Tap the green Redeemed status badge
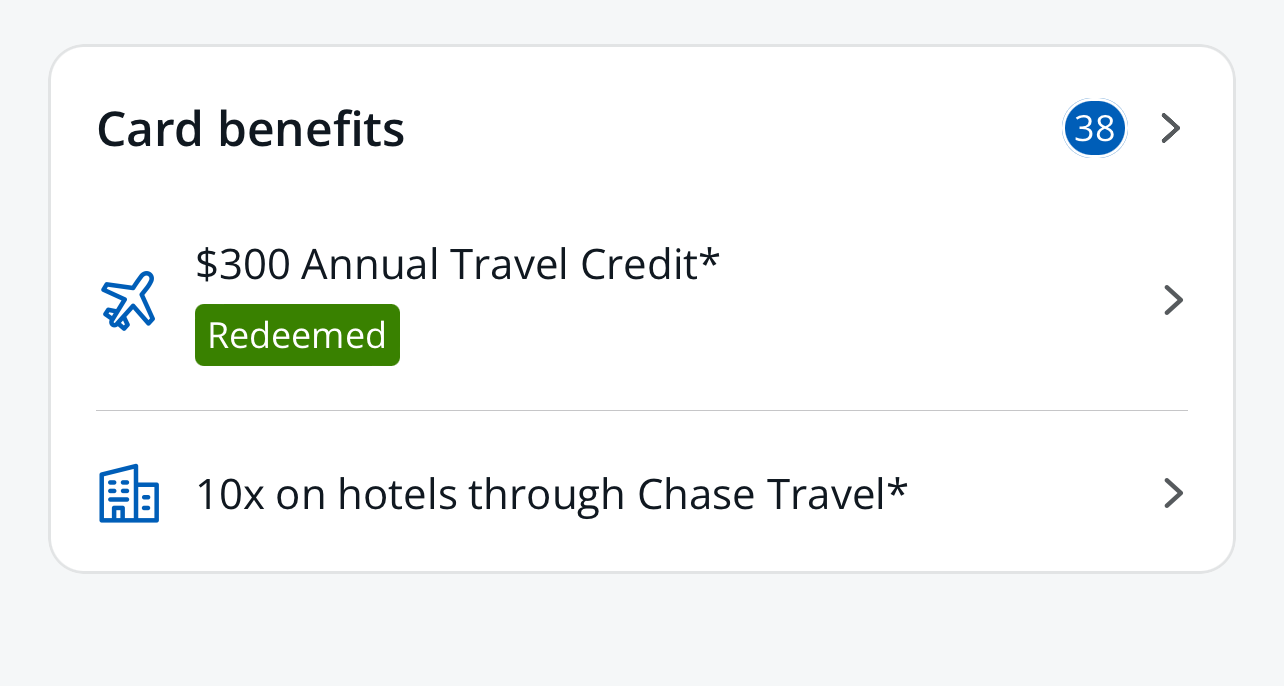 pos(297,335)
